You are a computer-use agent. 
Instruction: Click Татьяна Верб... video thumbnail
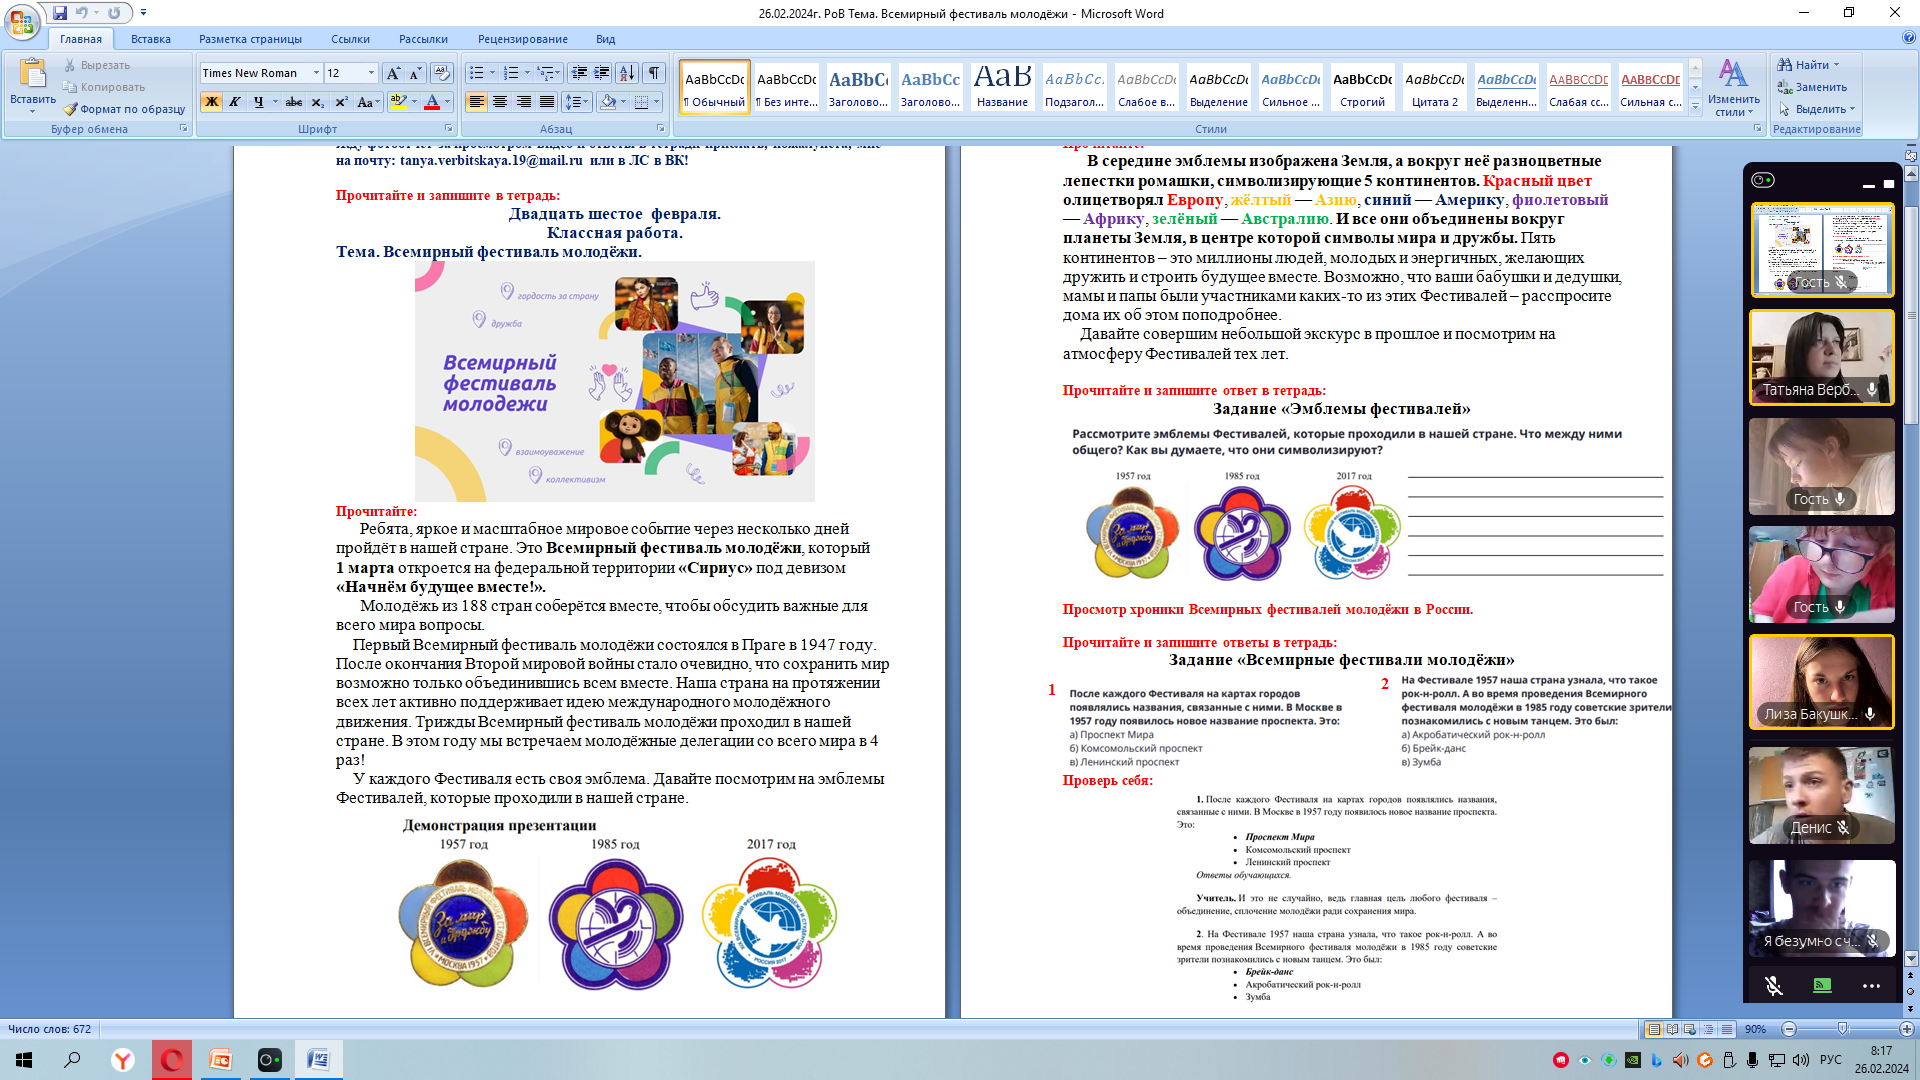tap(1821, 357)
